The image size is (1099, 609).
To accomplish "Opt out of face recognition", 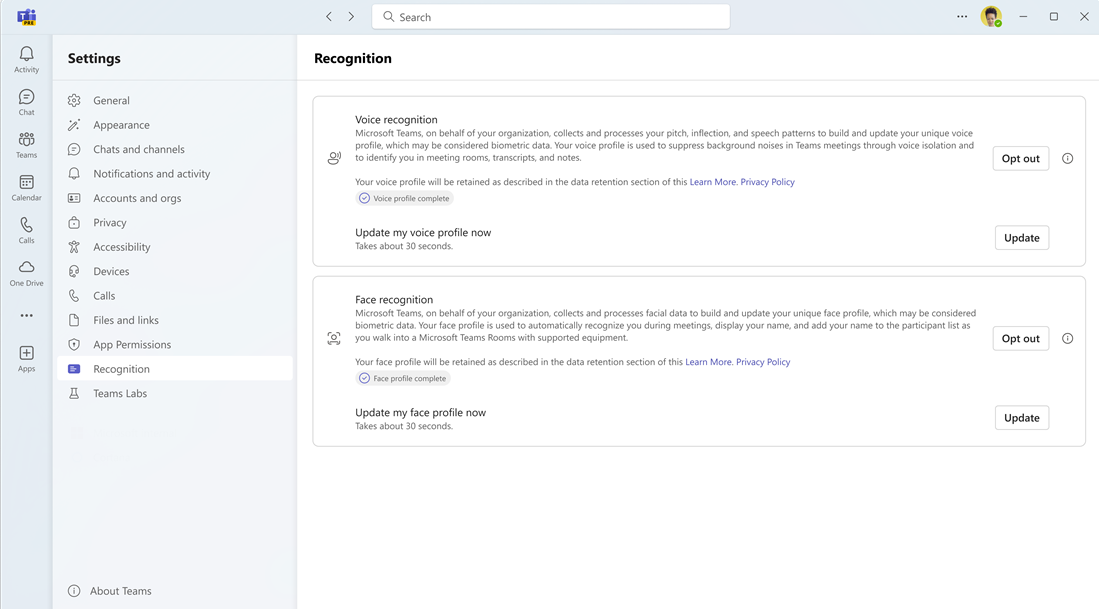I will [x=1020, y=338].
